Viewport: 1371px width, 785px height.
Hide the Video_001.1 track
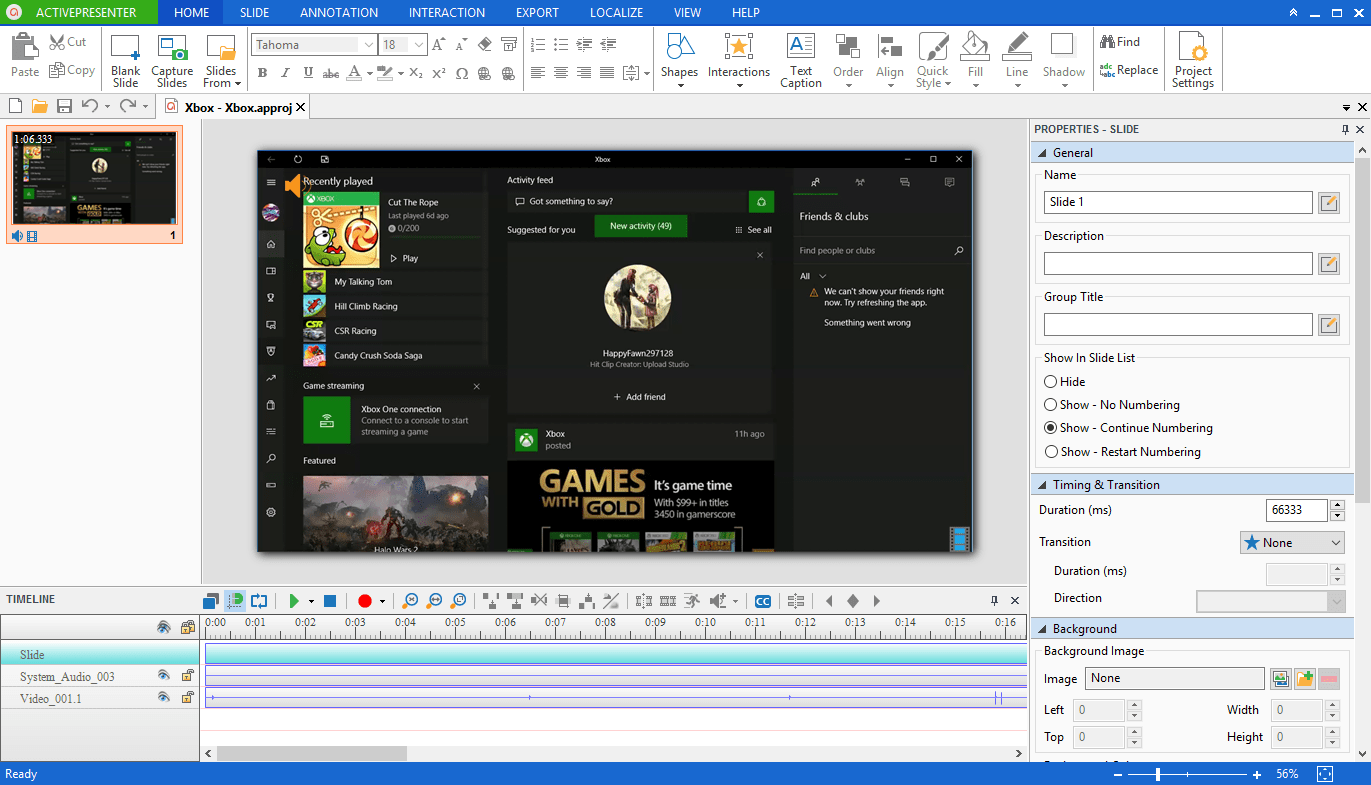(165, 697)
